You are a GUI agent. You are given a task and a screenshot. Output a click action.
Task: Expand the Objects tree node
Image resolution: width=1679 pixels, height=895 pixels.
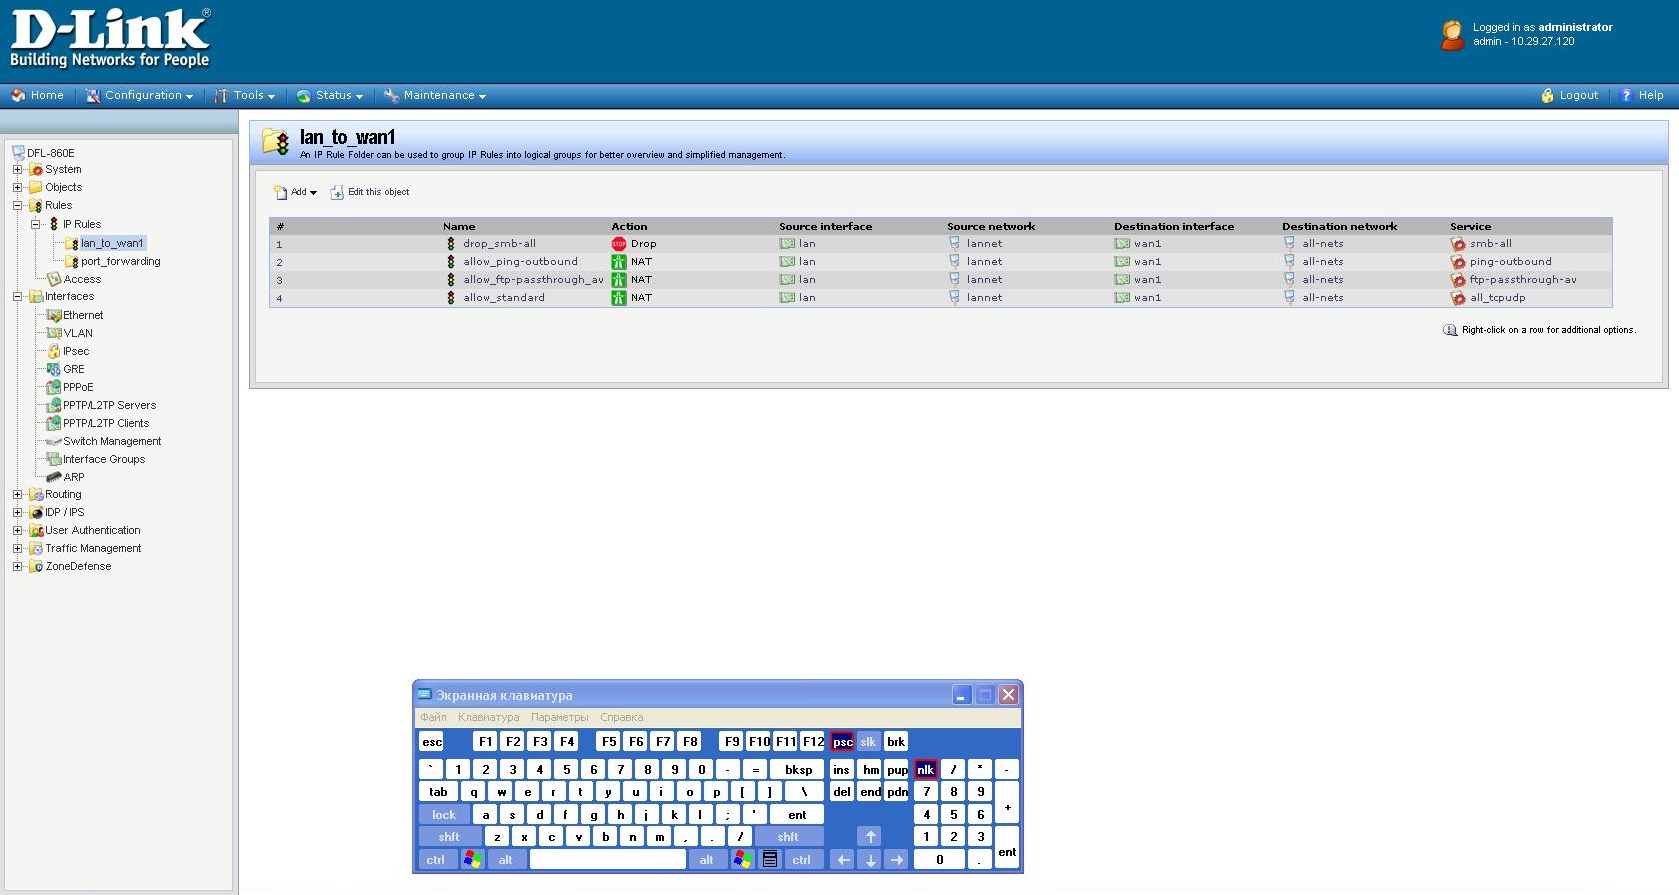point(17,188)
